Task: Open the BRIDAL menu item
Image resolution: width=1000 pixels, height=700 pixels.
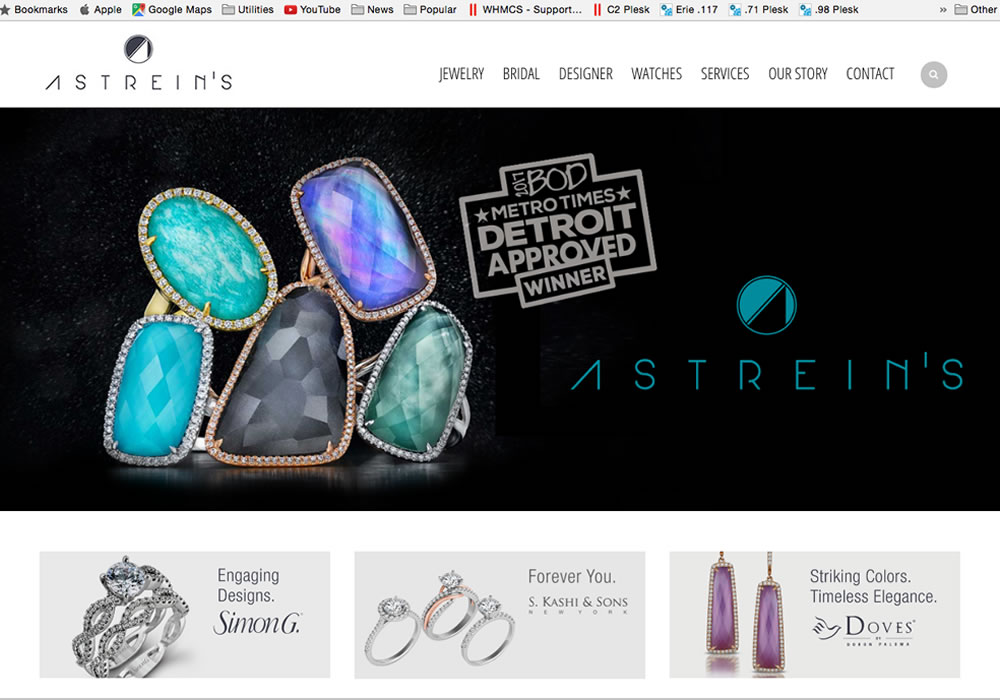Action: click(521, 74)
